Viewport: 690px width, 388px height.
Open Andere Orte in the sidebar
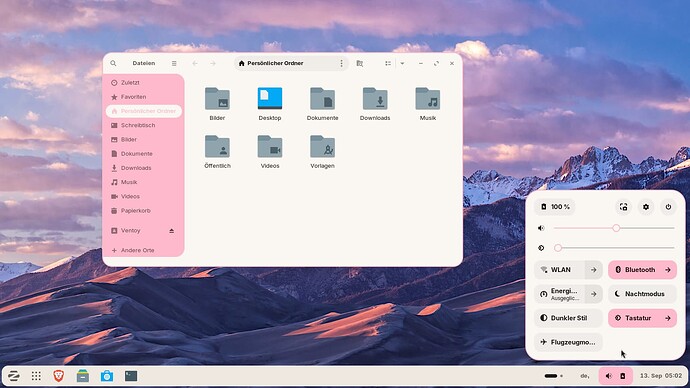click(143, 250)
